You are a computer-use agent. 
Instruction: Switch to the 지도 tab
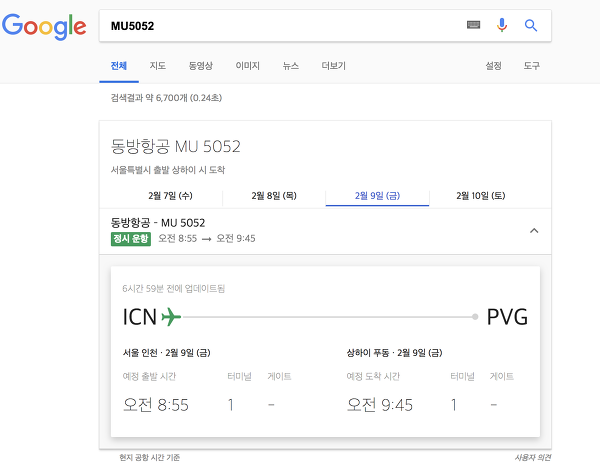[158, 66]
